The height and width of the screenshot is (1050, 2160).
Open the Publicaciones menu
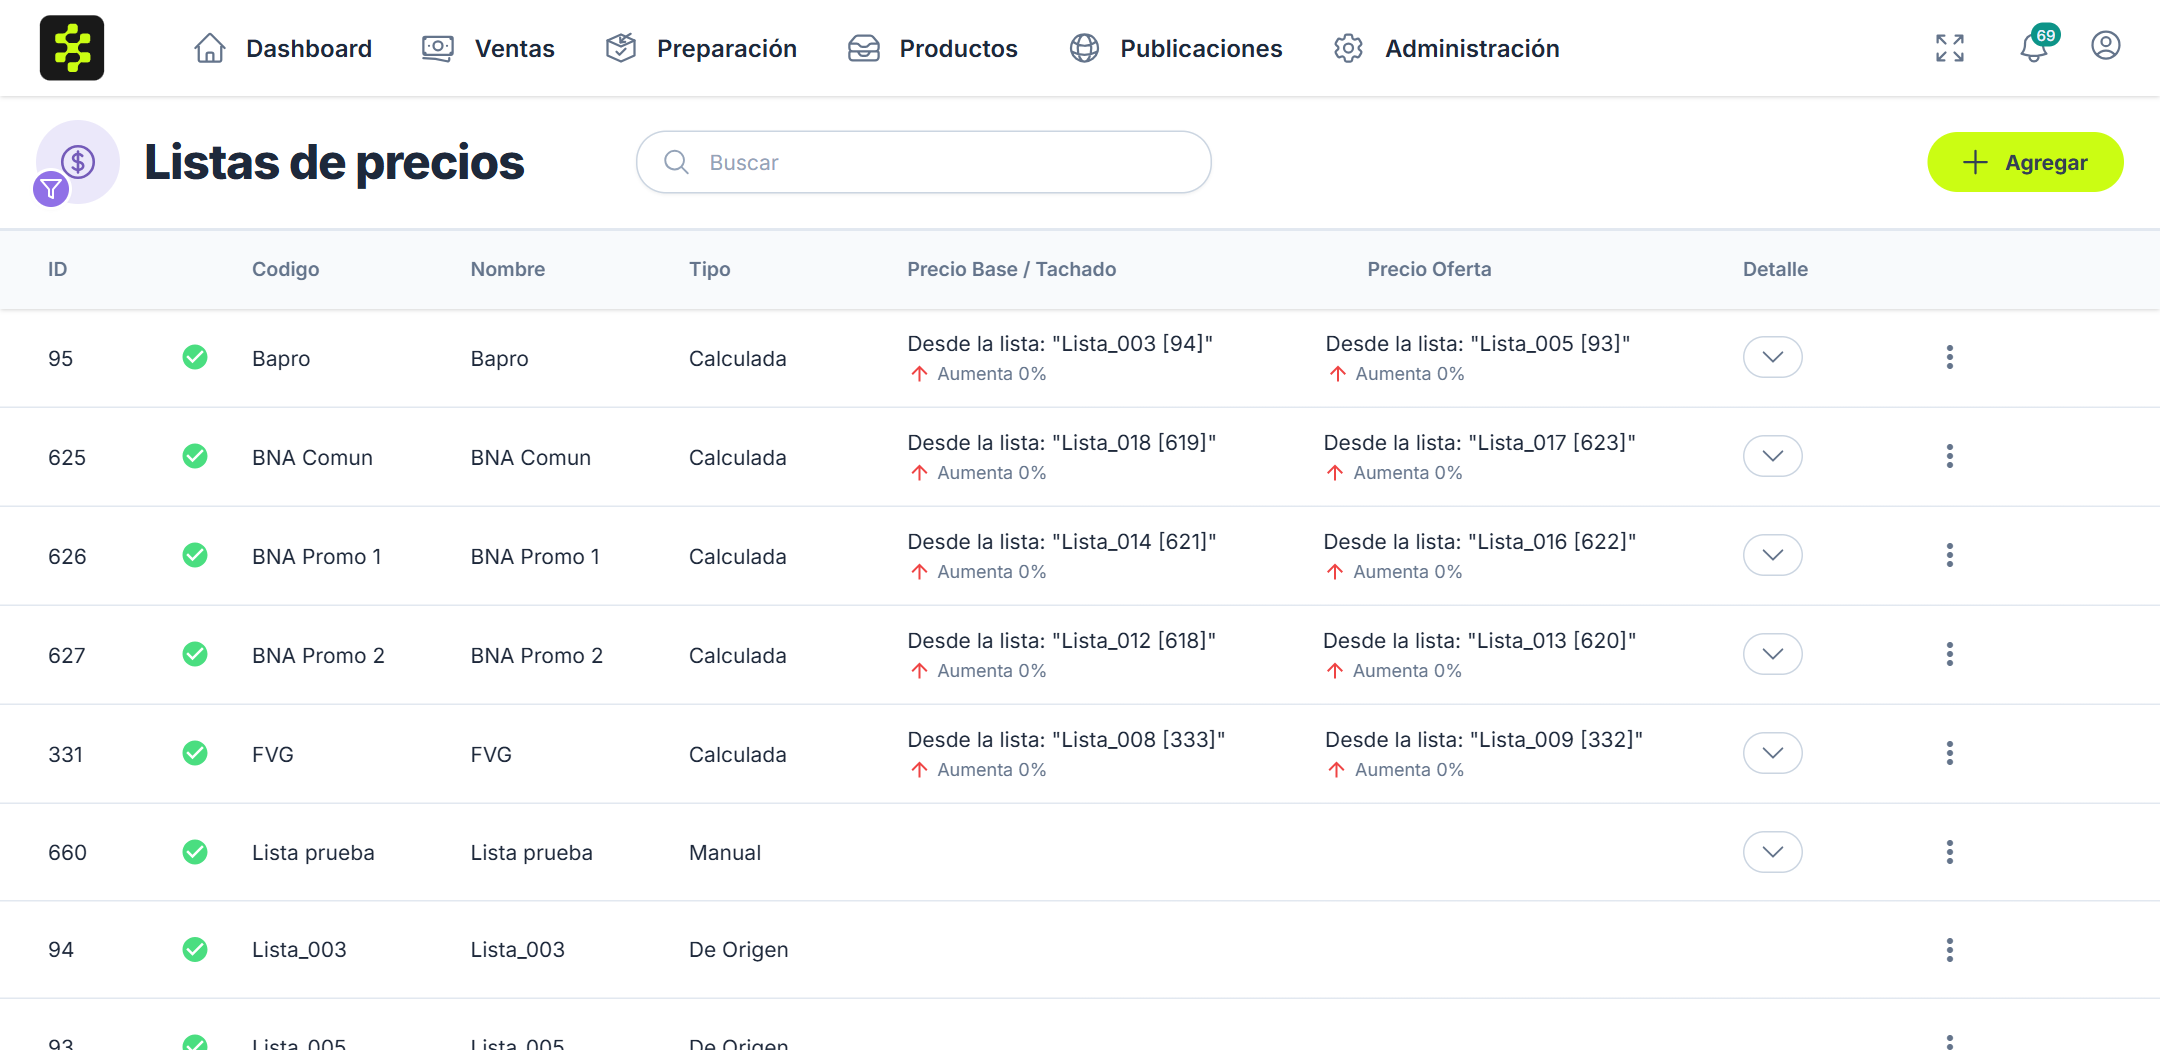(x=1176, y=48)
